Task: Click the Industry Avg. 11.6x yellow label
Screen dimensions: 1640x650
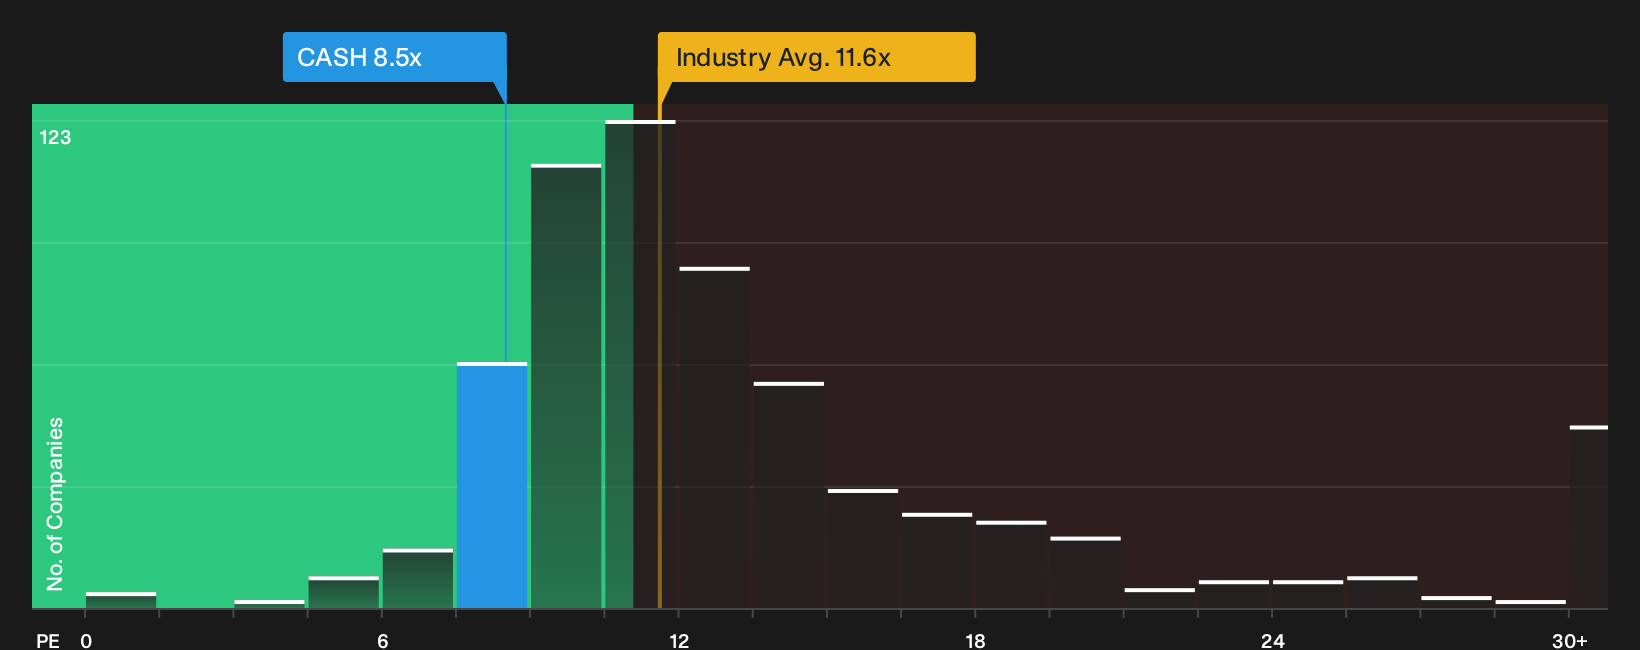Action: [x=816, y=57]
